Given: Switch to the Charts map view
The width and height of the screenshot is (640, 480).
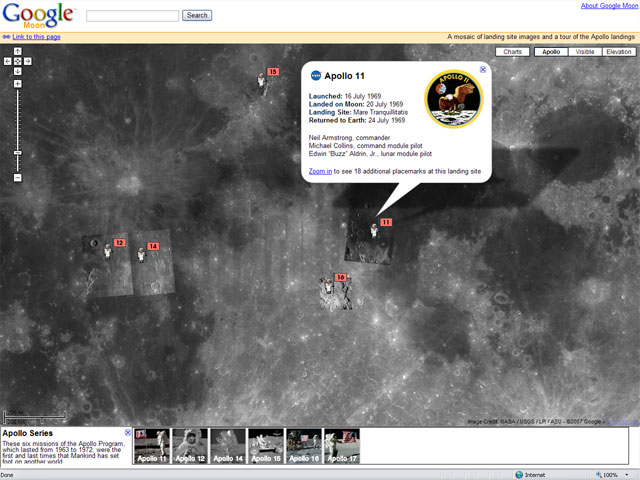Looking at the screenshot, I should 512,52.
